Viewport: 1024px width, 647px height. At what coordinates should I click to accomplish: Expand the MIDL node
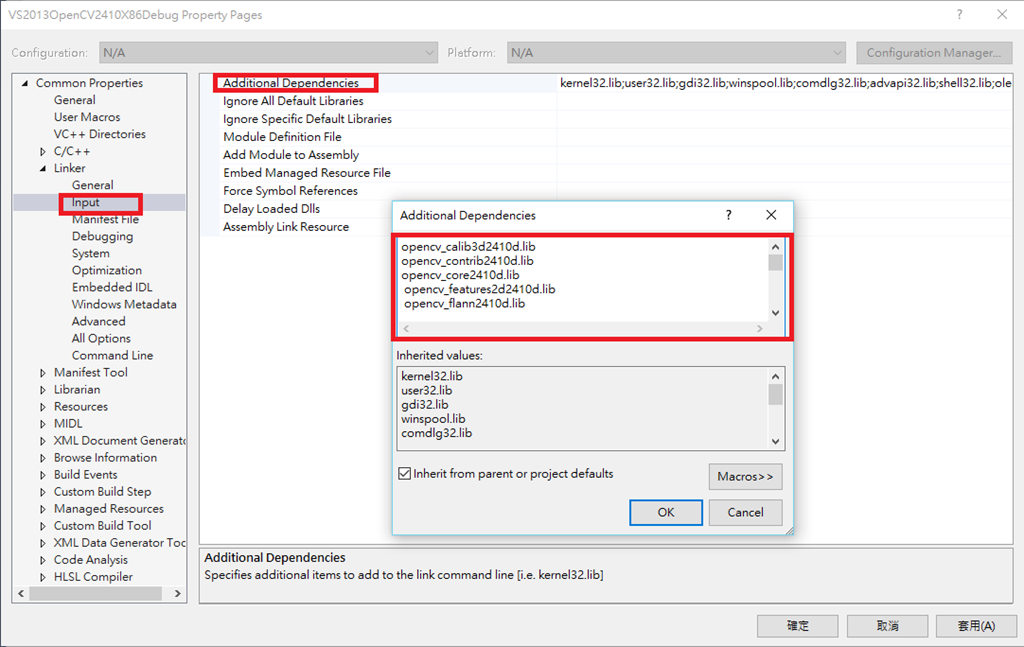(x=43, y=424)
